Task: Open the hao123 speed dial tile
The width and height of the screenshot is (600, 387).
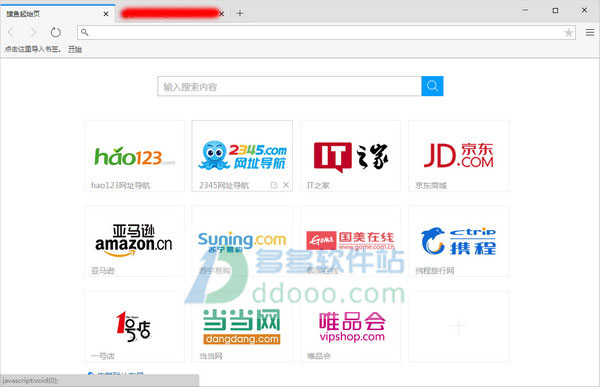Action: click(134, 156)
